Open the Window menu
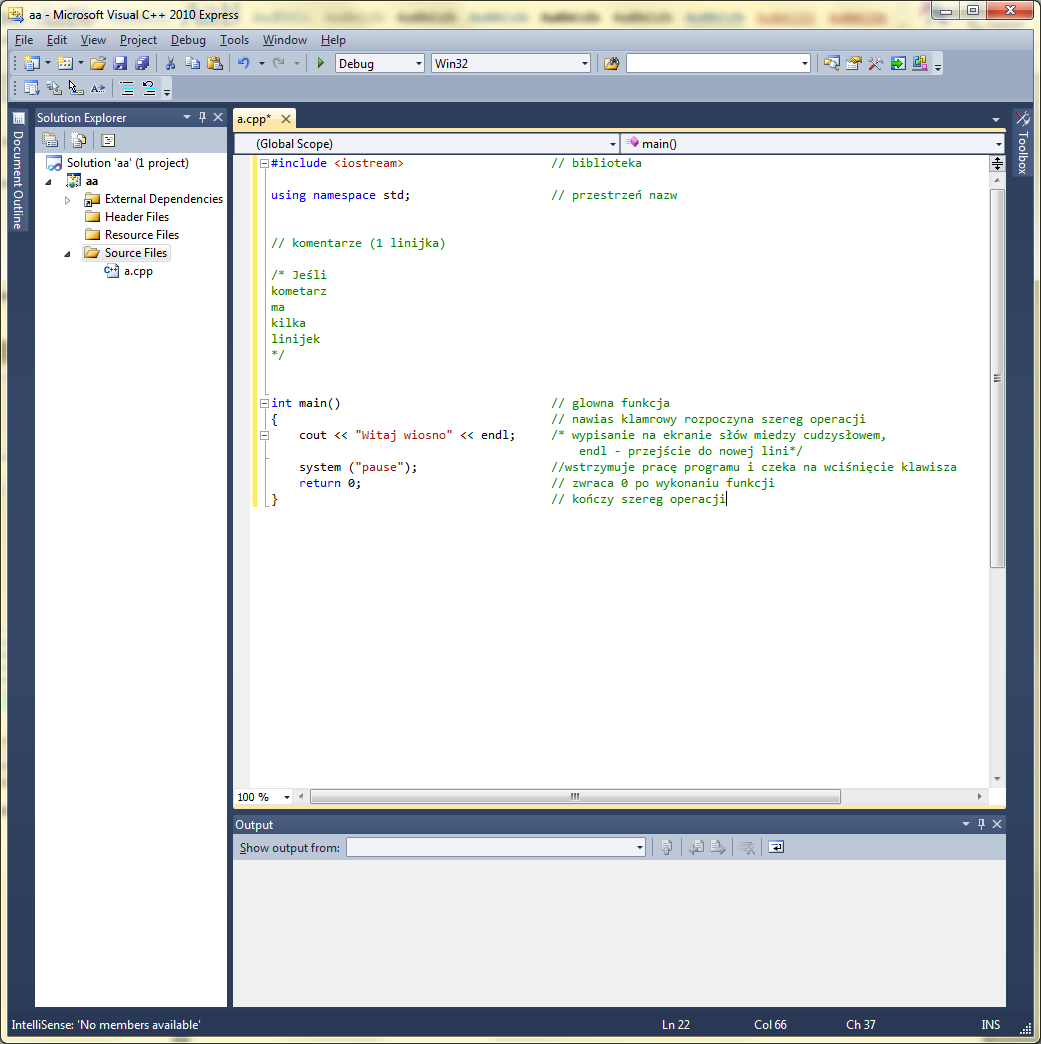The width and height of the screenshot is (1041, 1044). 284,40
